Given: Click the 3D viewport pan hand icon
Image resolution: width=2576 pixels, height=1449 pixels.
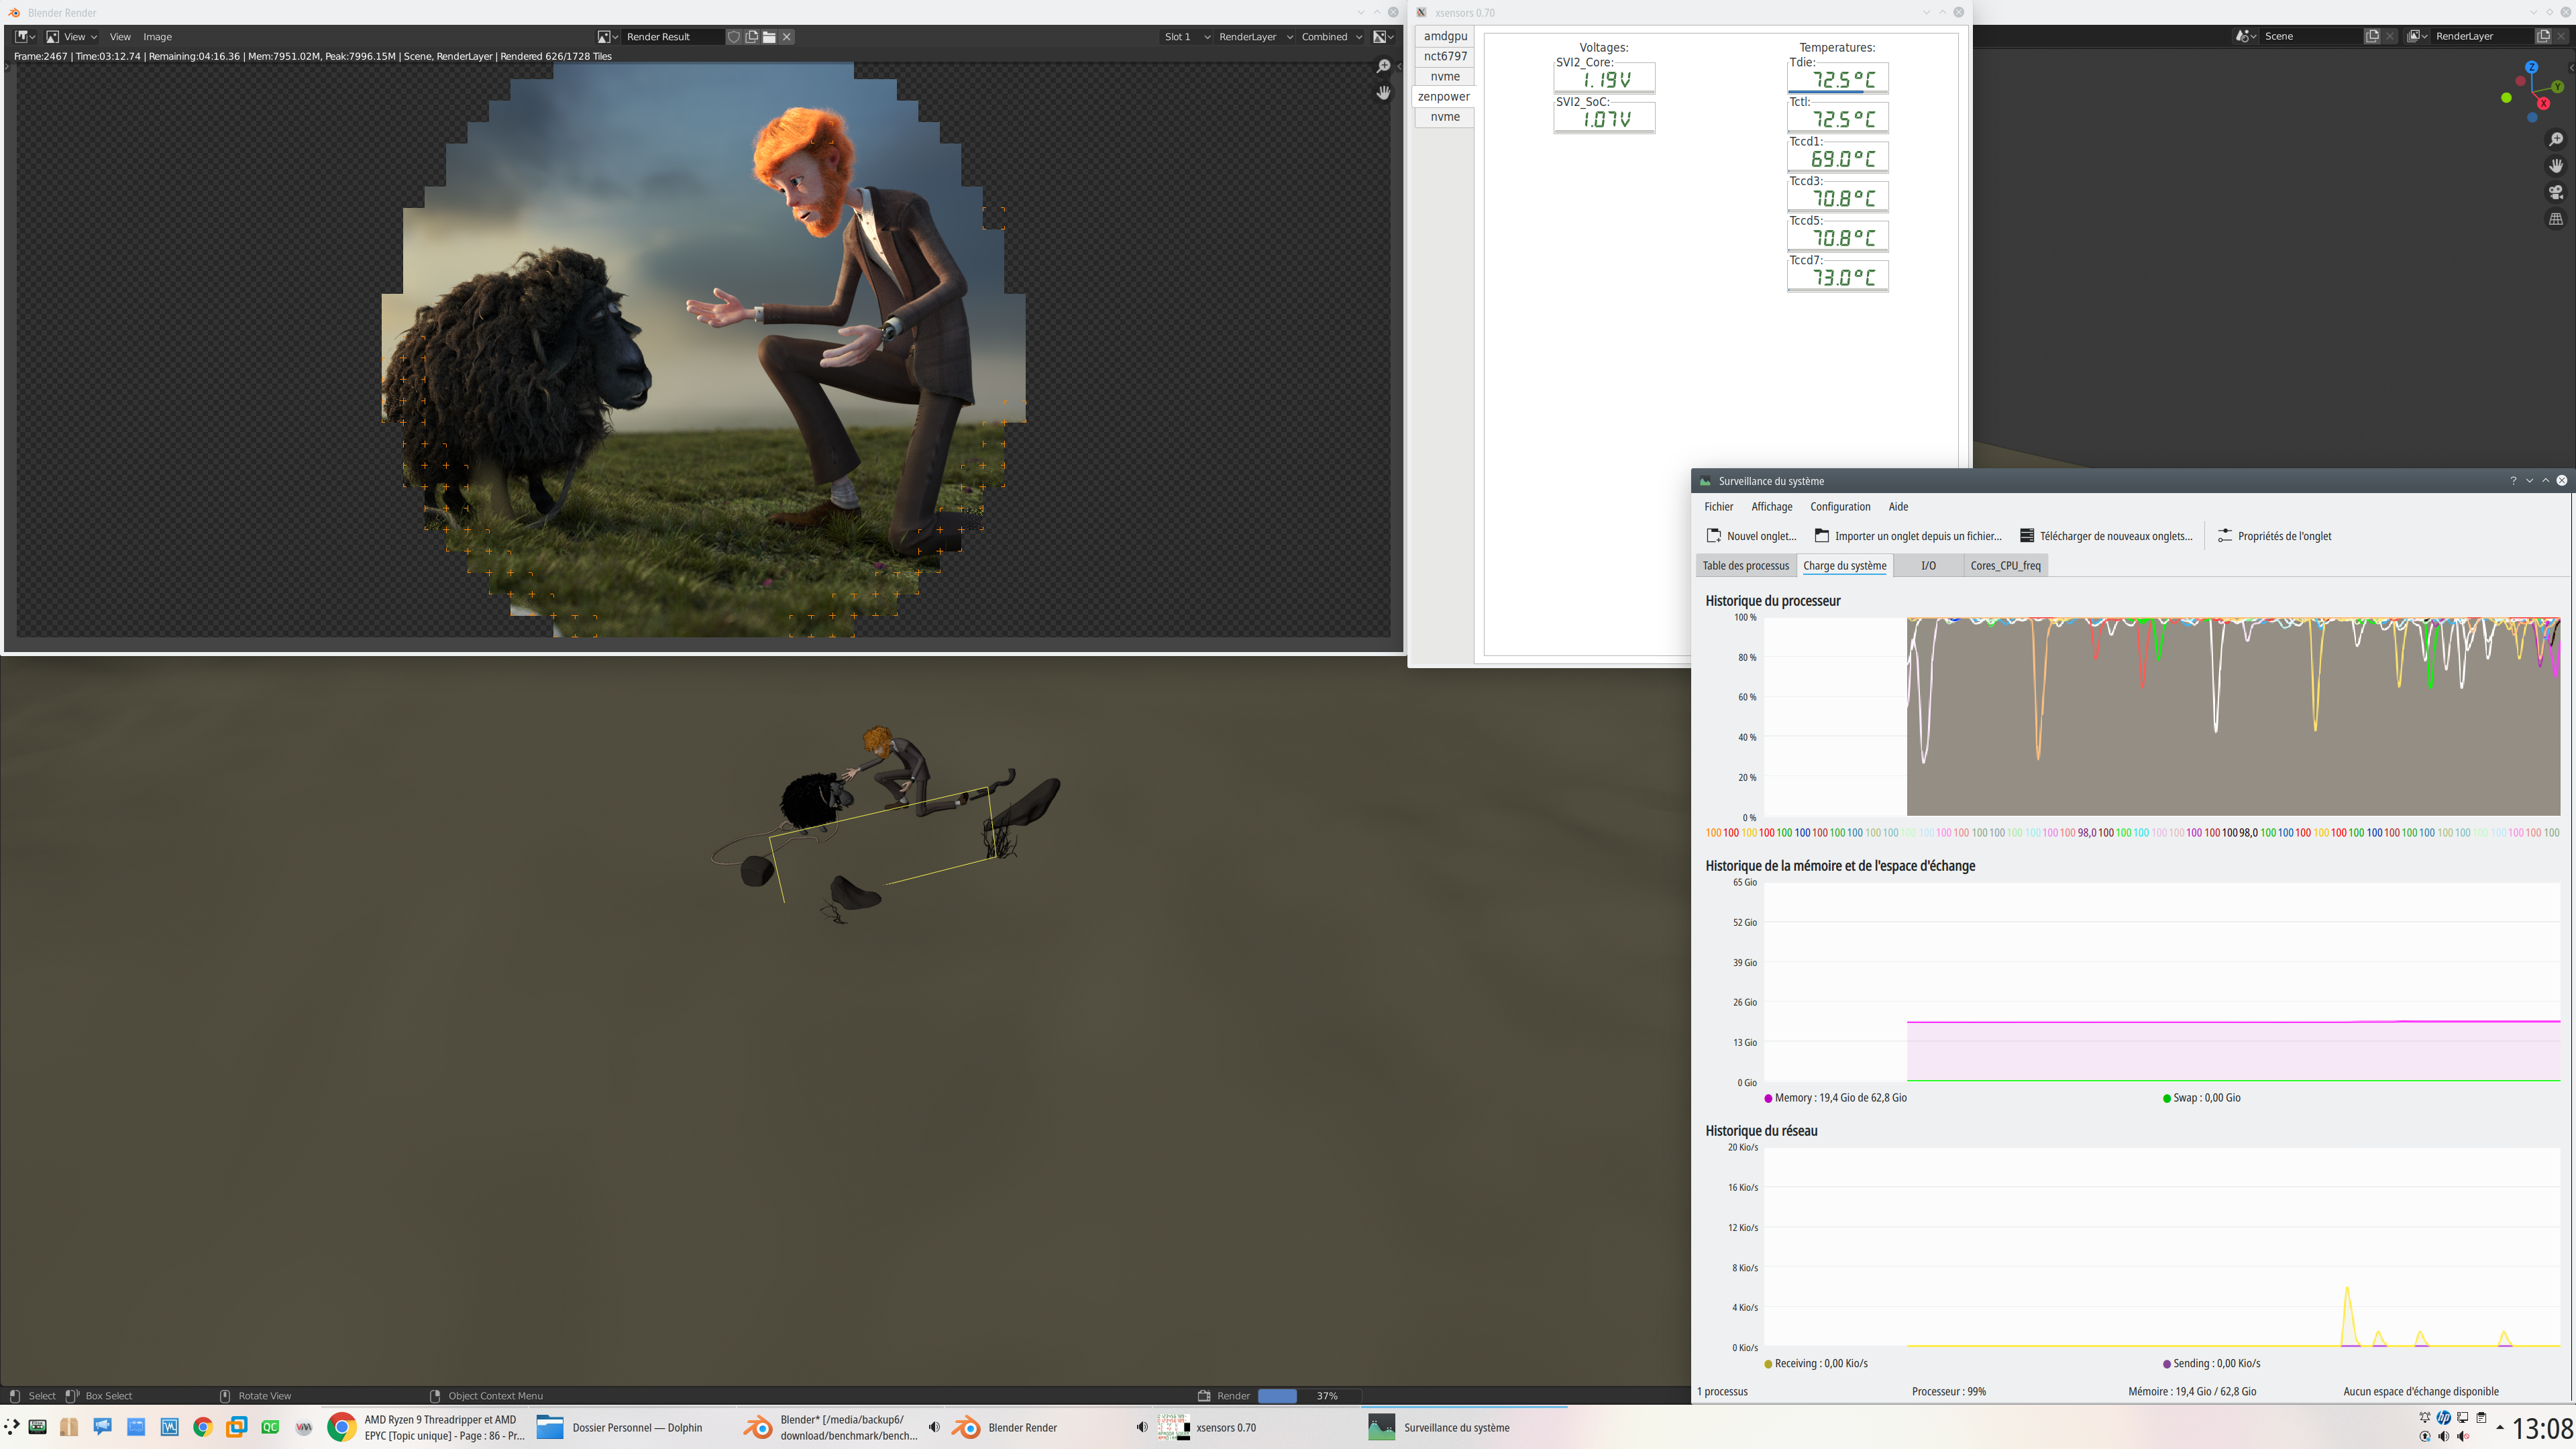Looking at the screenshot, I should click(2556, 166).
